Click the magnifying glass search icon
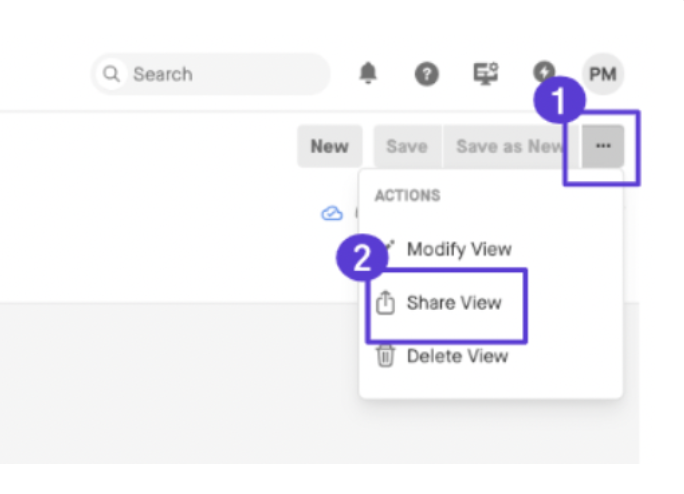Viewport: 684px width, 494px height. (111, 74)
